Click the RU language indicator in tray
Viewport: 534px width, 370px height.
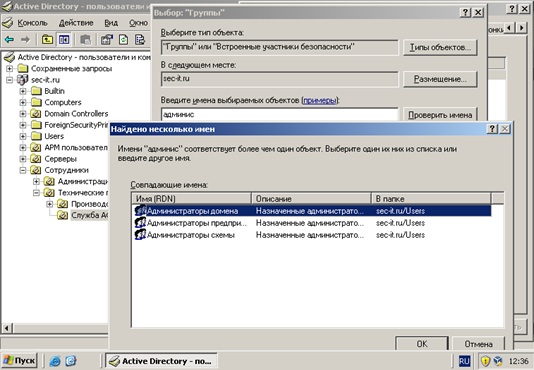(x=464, y=361)
